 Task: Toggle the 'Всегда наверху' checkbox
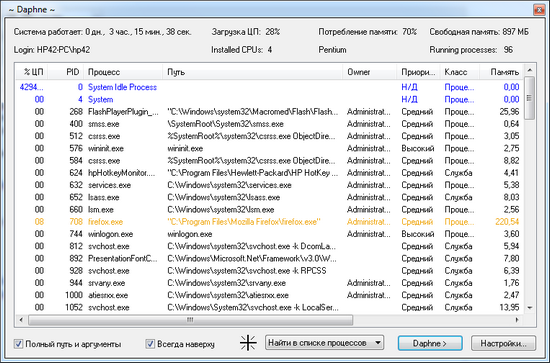tap(150, 344)
